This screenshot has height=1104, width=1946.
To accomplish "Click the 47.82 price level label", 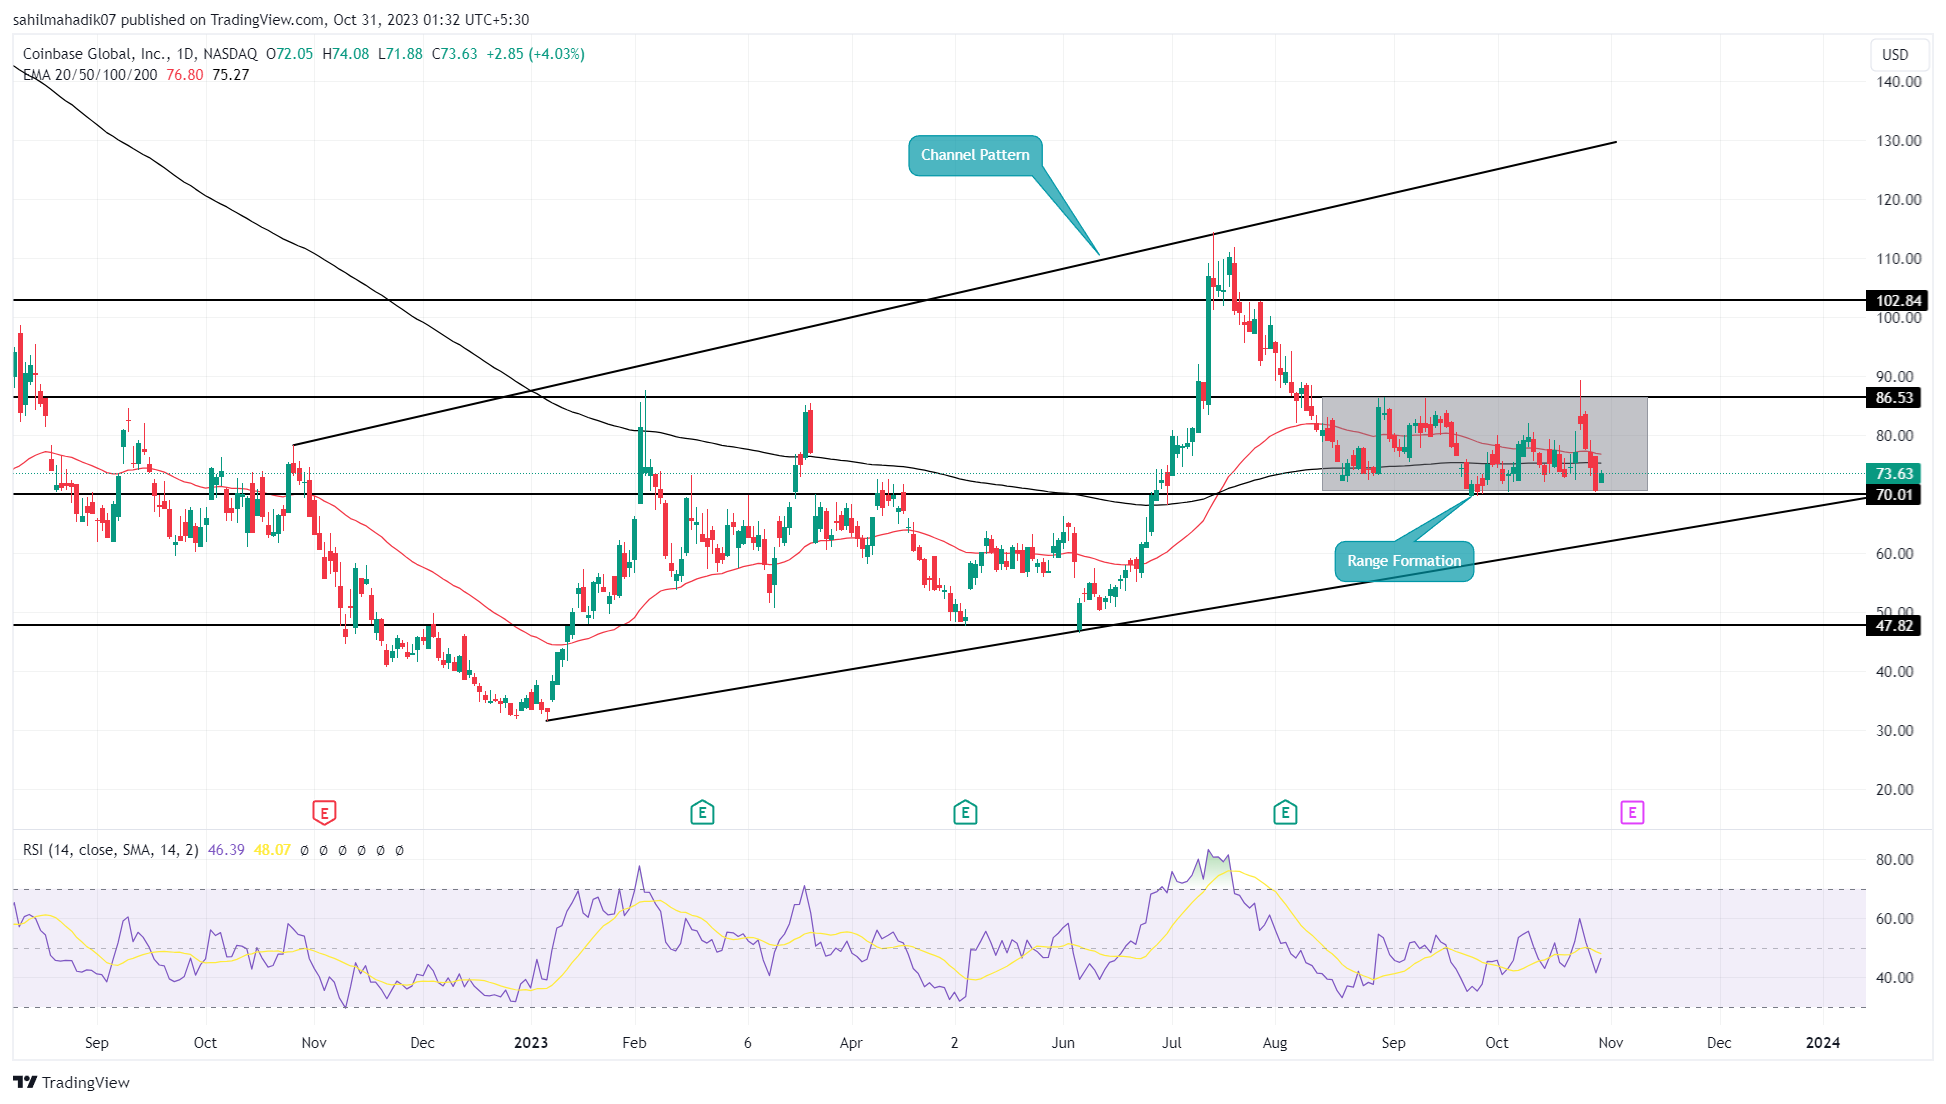I will (x=1893, y=625).
